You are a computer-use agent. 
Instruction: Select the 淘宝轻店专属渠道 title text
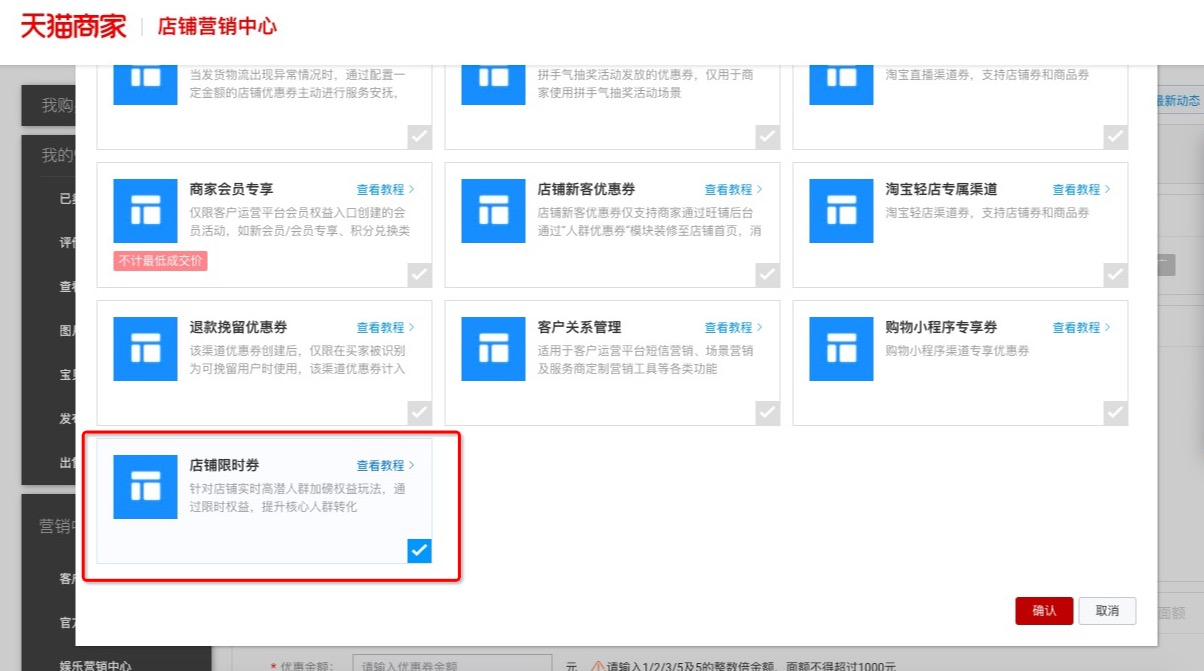point(941,189)
